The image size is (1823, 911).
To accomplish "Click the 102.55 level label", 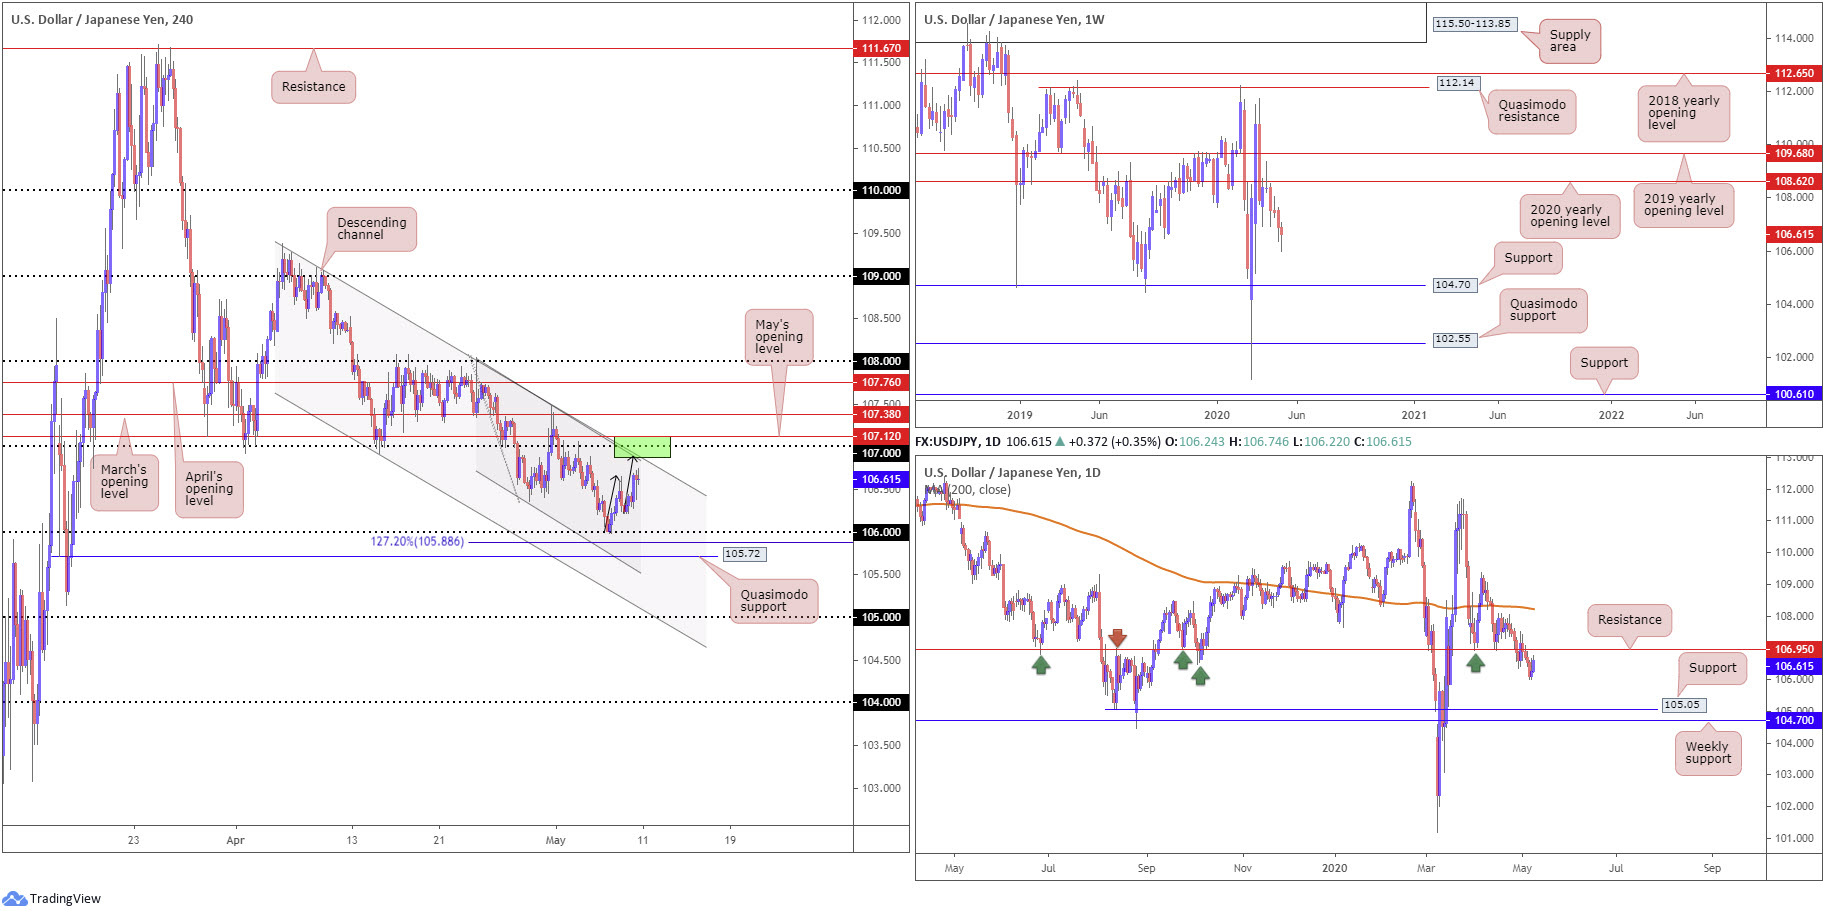I will point(1453,339).
